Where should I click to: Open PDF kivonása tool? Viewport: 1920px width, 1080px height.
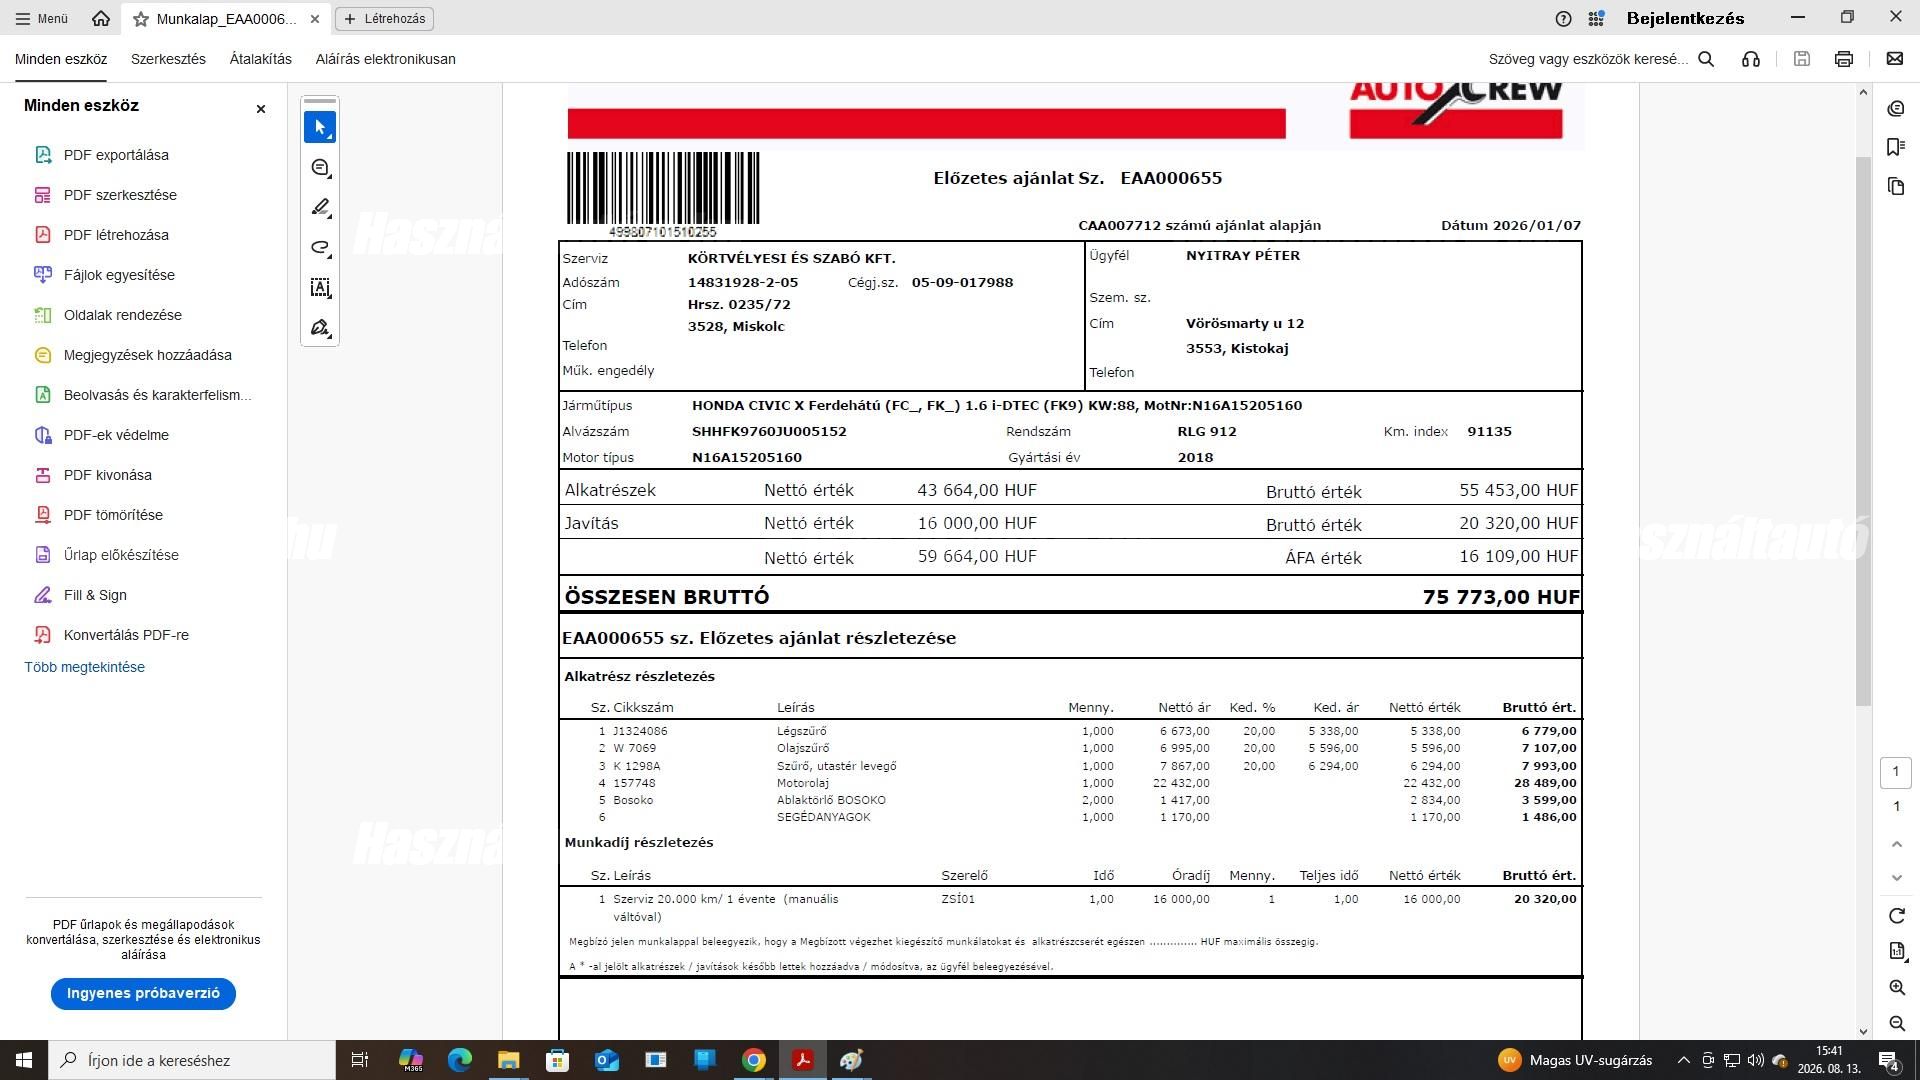(107, 475)
